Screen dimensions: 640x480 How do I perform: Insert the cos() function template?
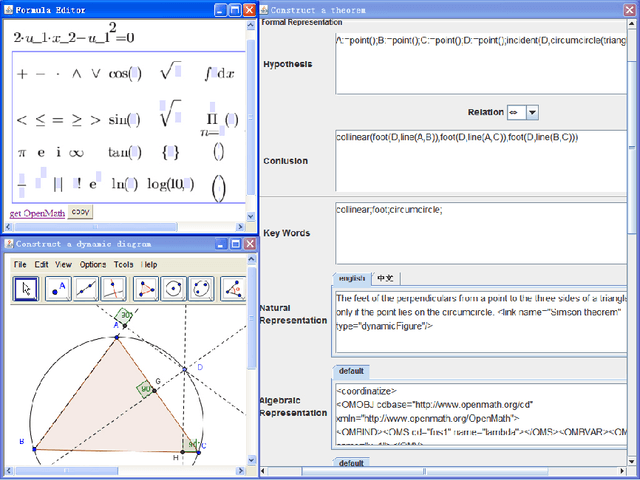tap(125, 73)
